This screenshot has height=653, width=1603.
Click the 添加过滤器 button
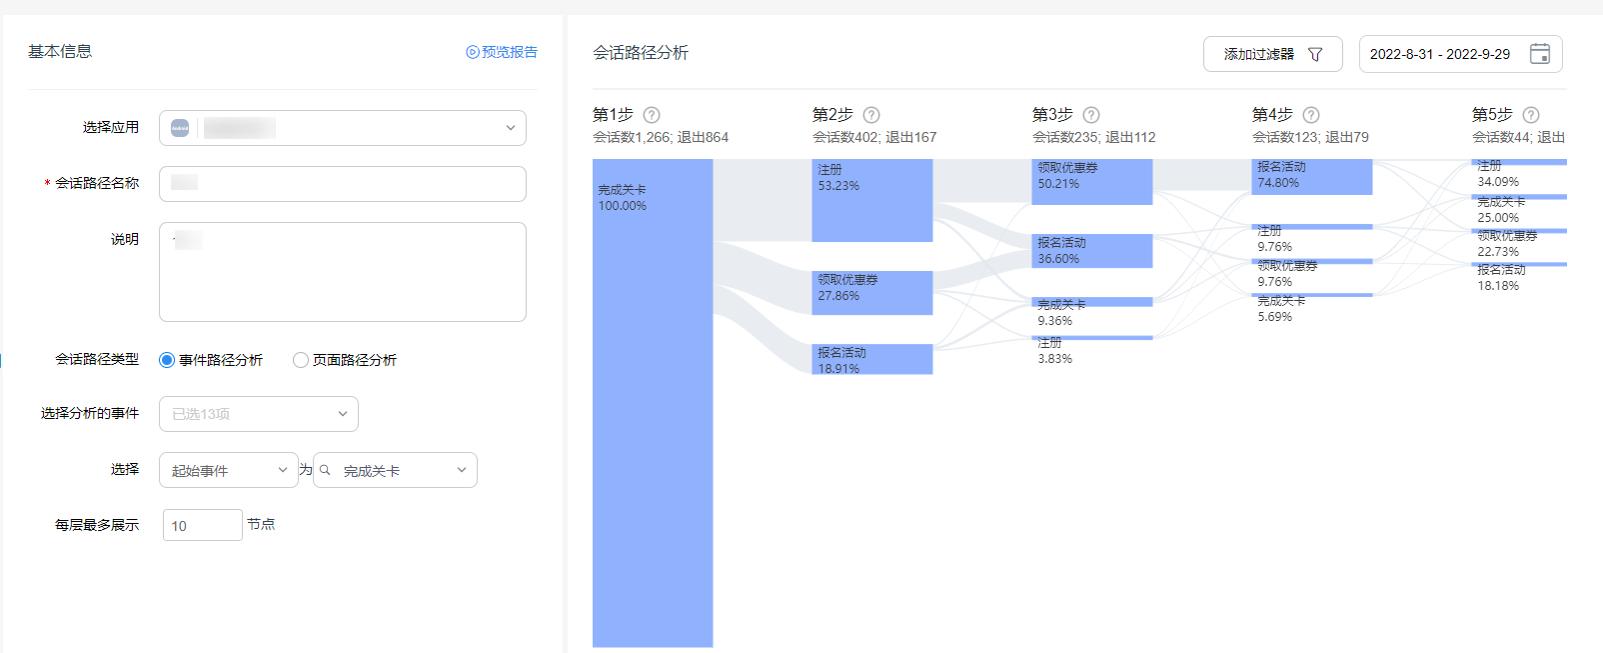click(x=1271, y=54)
